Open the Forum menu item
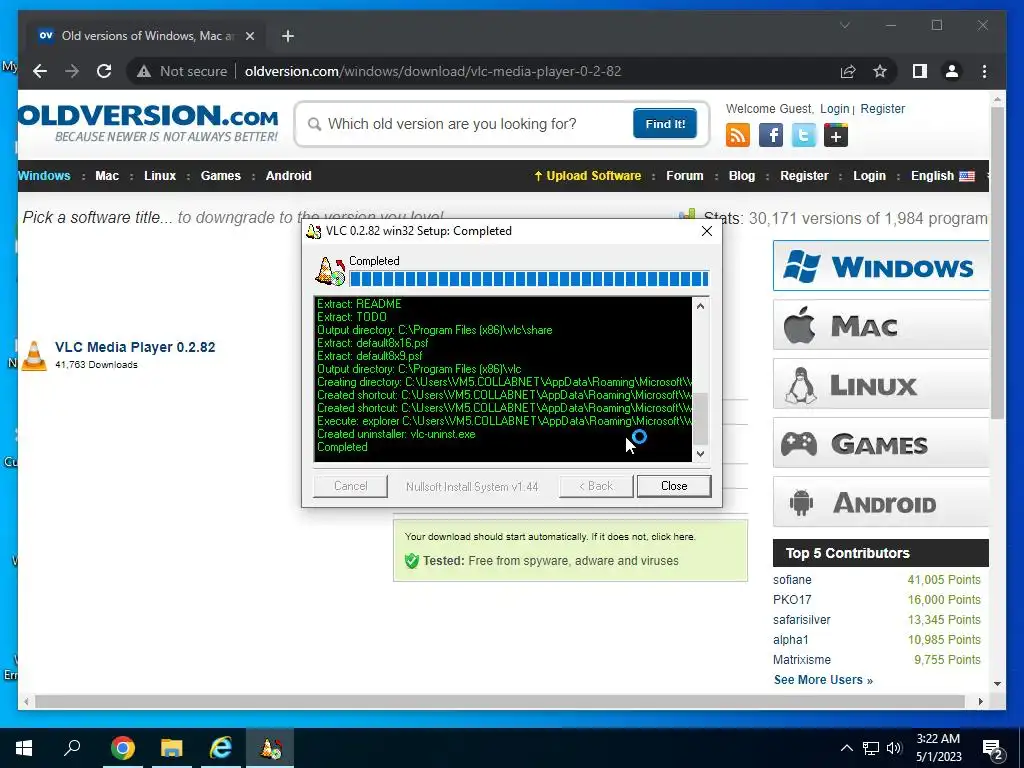 click(684, 176)
